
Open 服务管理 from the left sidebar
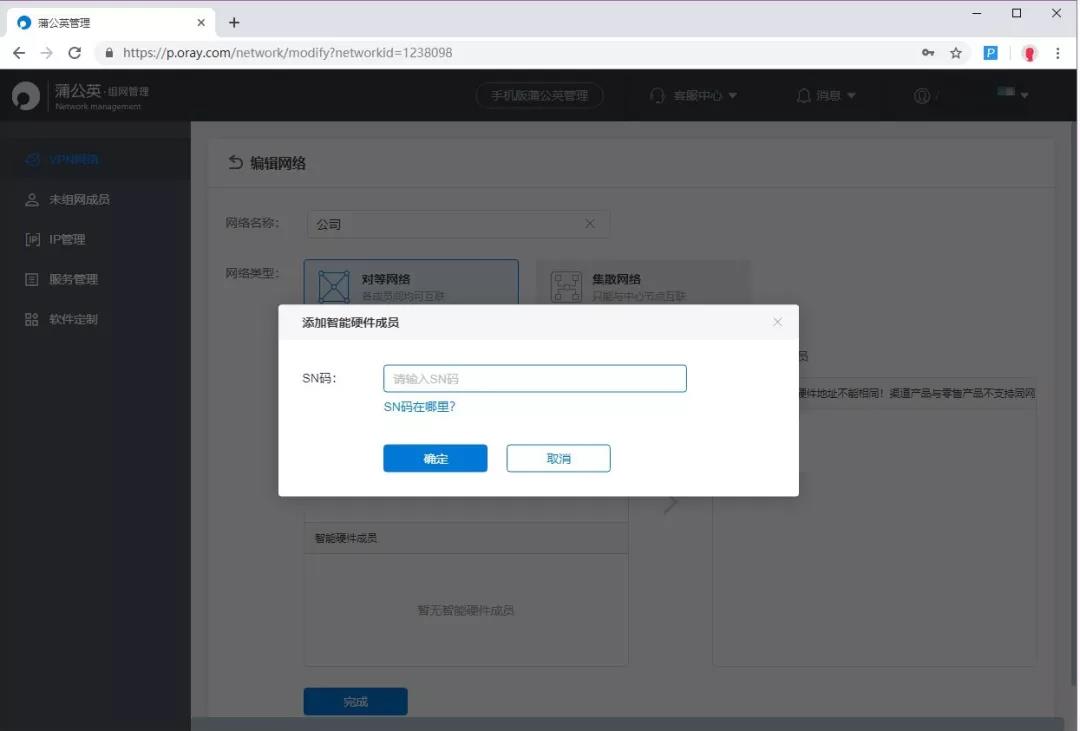coord(75,279)
